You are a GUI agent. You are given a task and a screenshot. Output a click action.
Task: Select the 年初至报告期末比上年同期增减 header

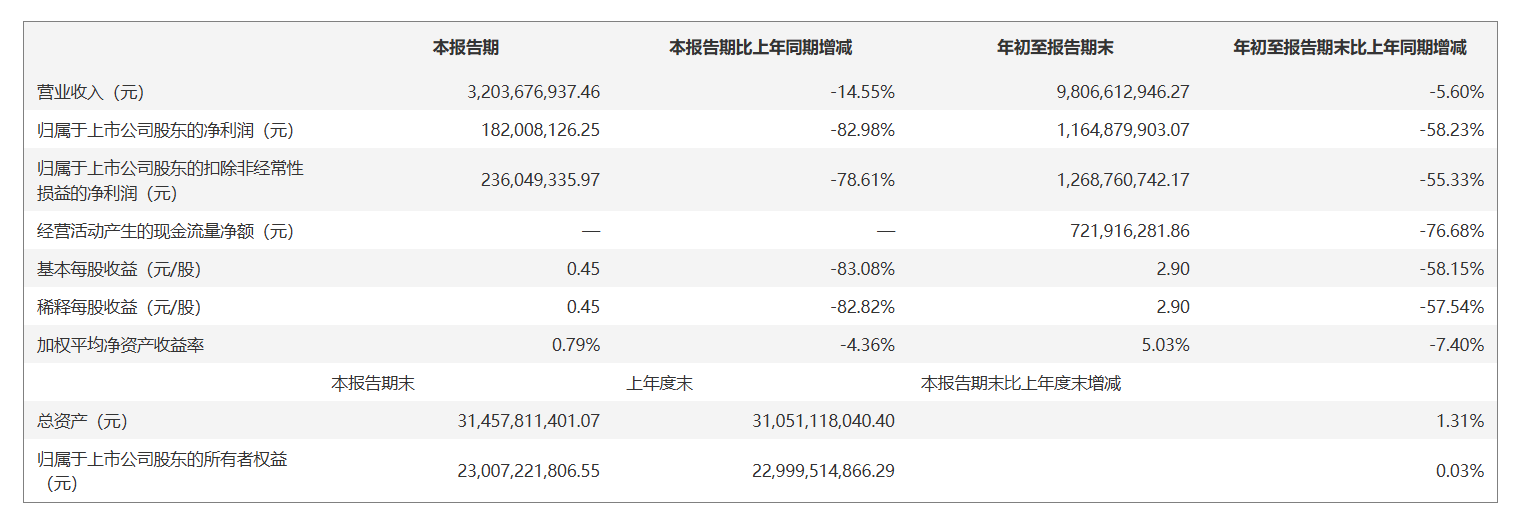[1350, 47]
